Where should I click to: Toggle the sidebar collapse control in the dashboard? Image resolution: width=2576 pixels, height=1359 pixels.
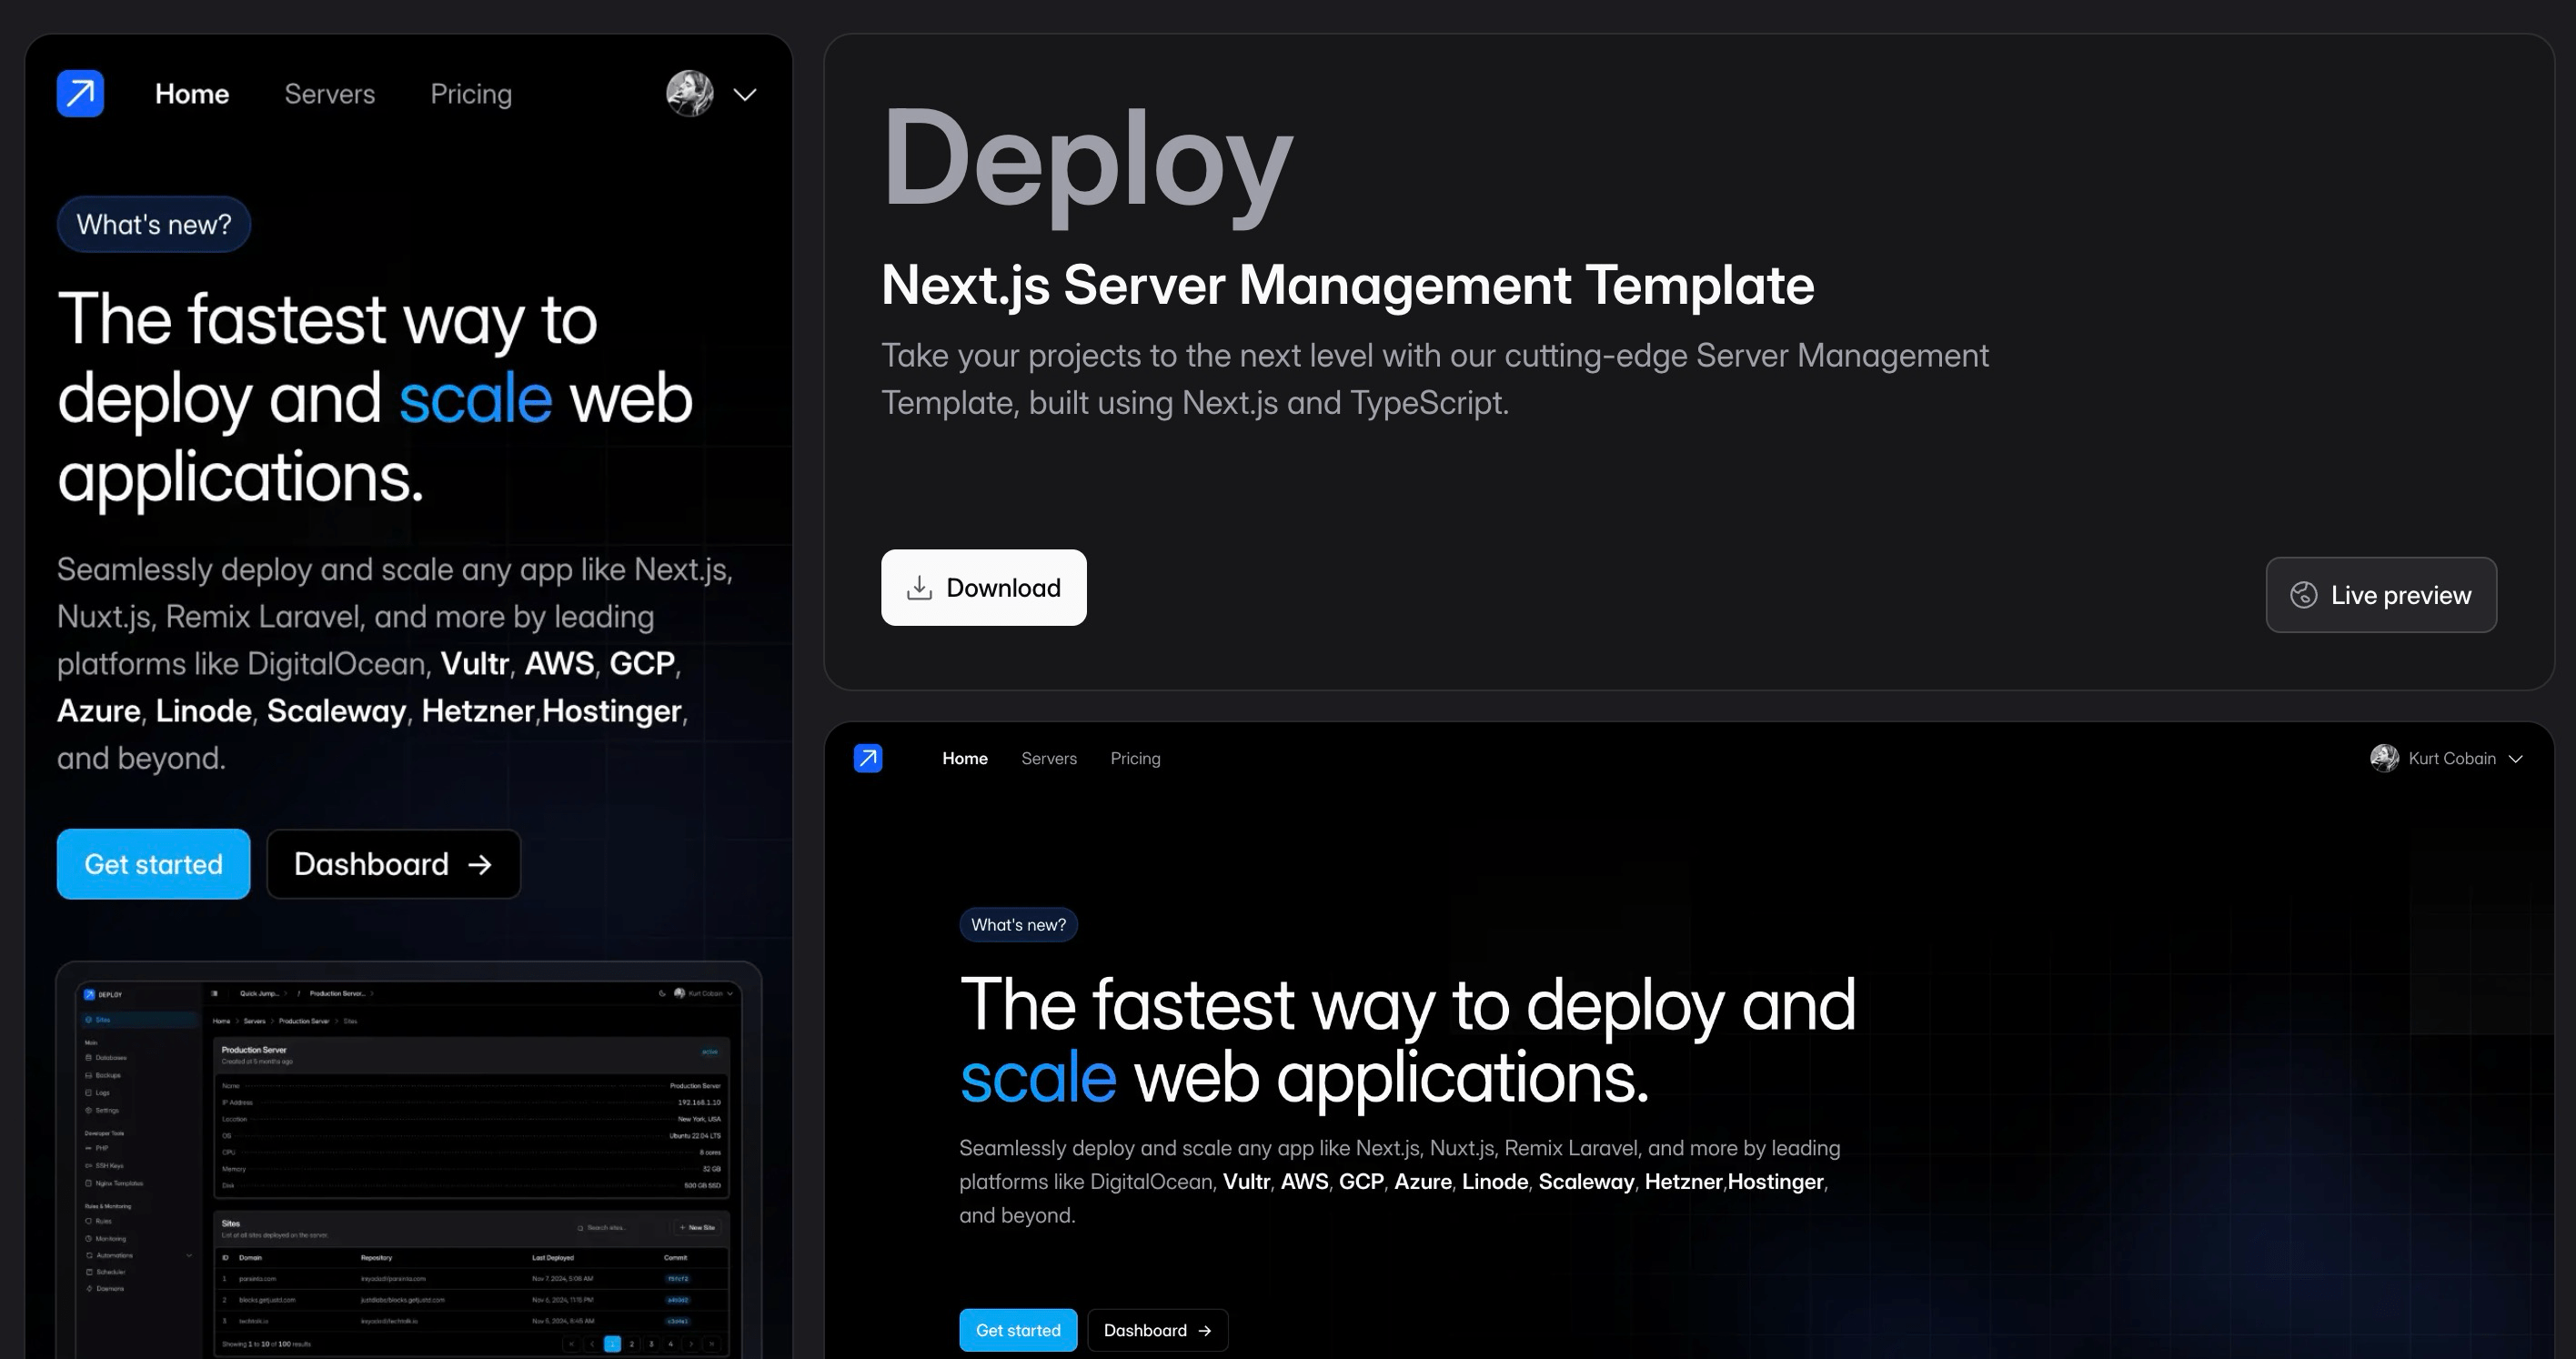coord(215,994)
